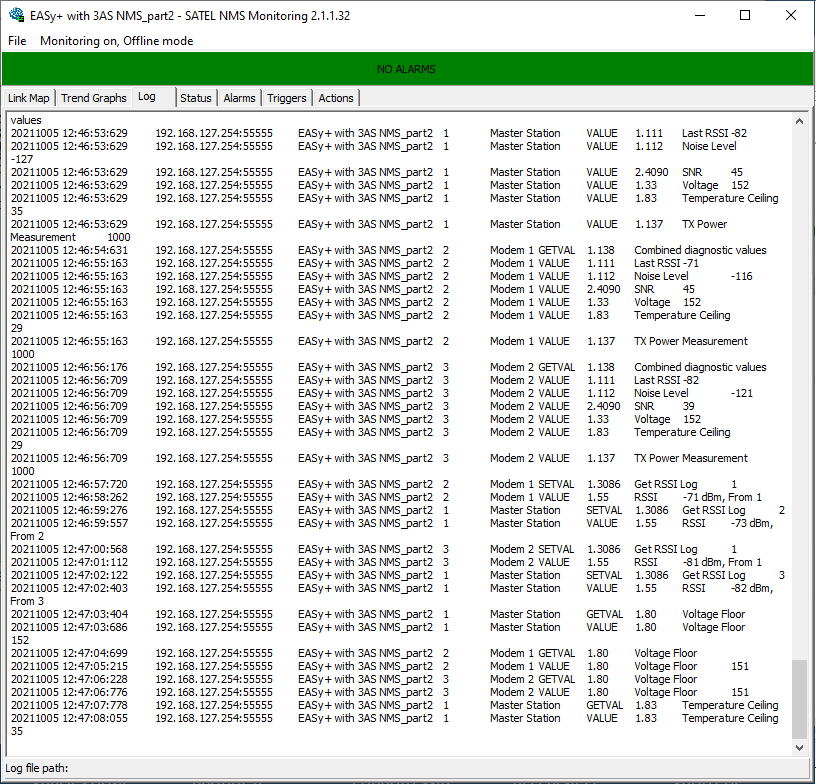816x784 pixels.
Task: Switch to the Link Map tab
Action: click(x=29, y=98)
